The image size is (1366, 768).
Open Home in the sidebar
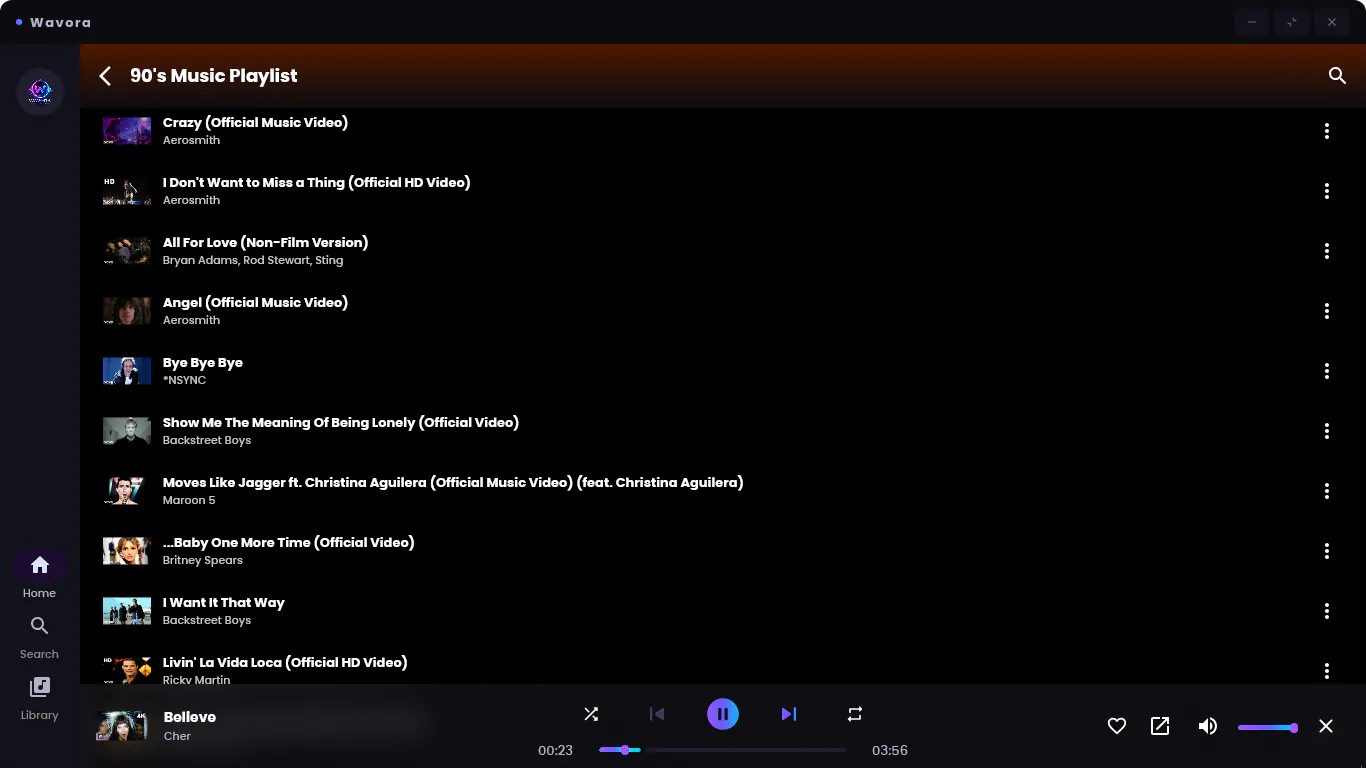pos(40,576)
